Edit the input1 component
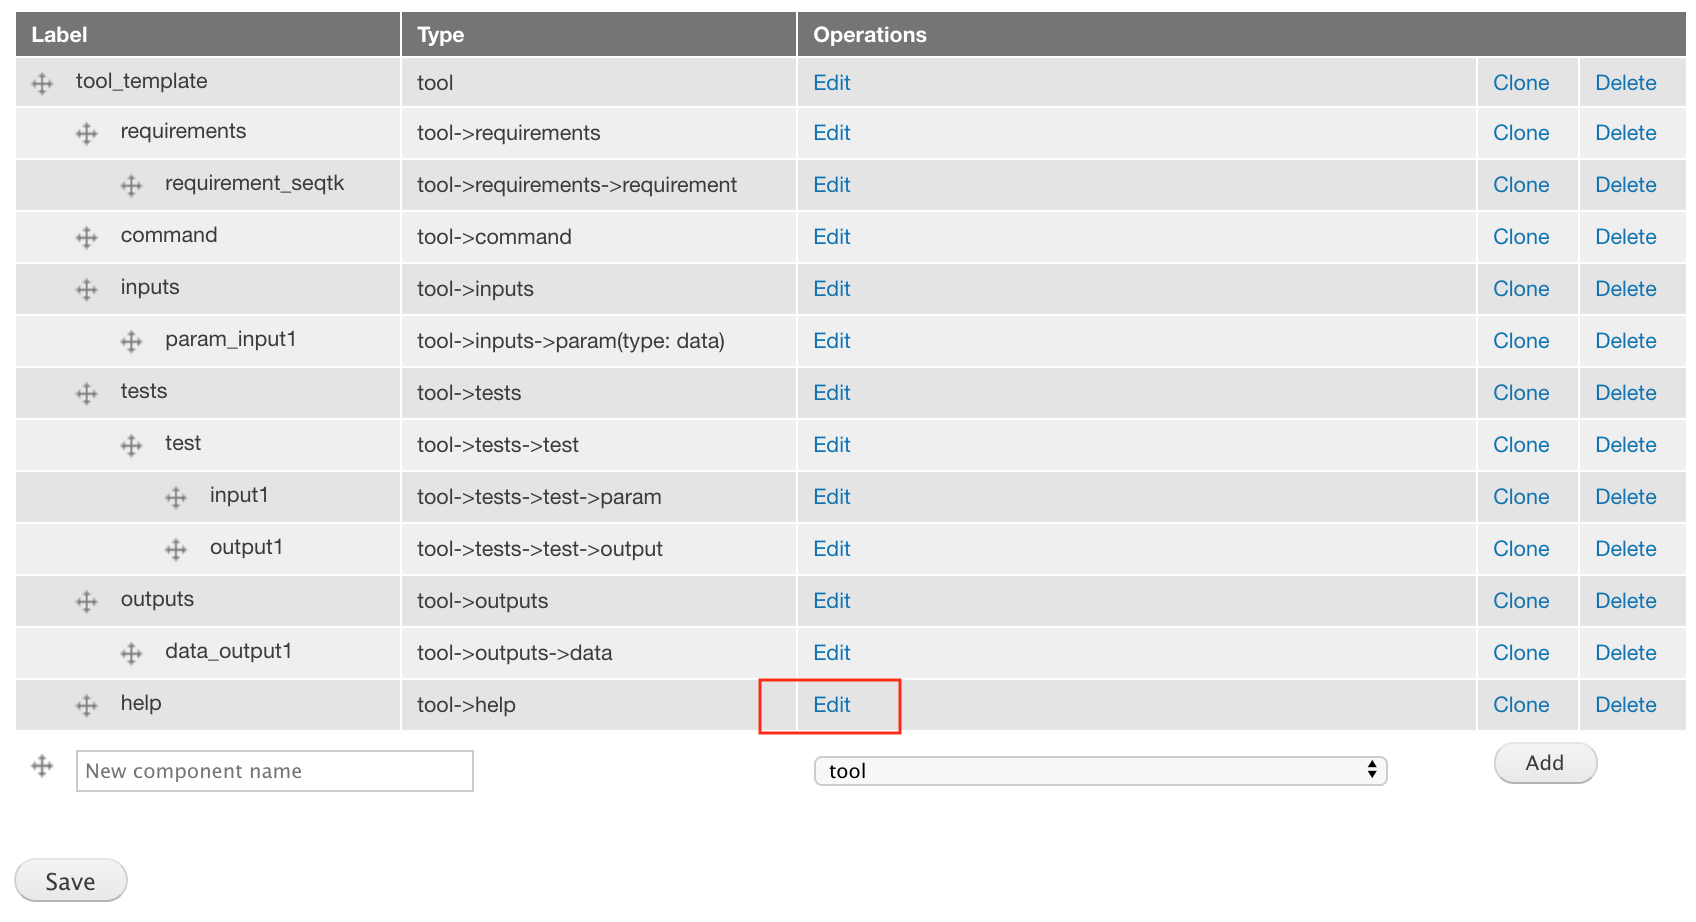The image size is (1696, 922). pyautogui.click(x=832, y=497)
